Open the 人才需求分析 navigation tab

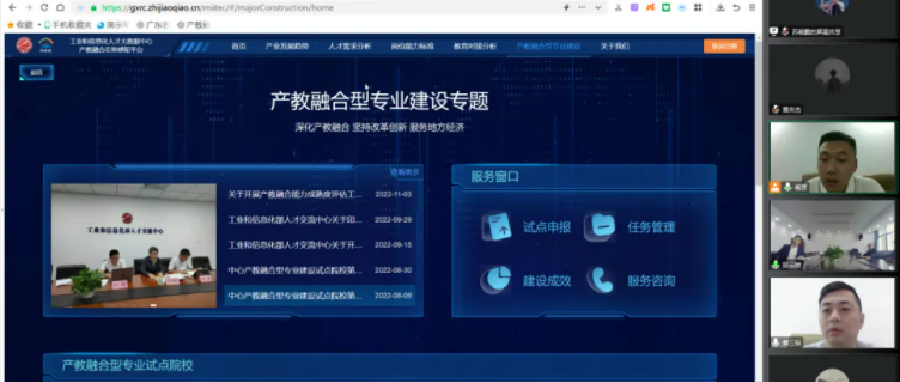coord(350,46)
